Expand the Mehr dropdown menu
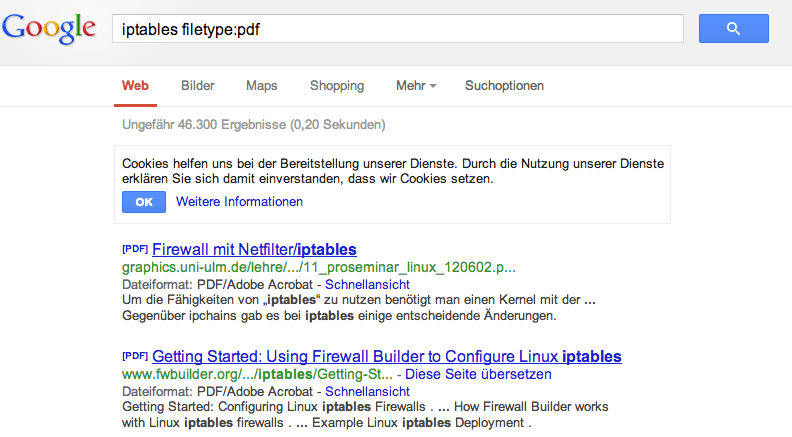 (416, 85)
